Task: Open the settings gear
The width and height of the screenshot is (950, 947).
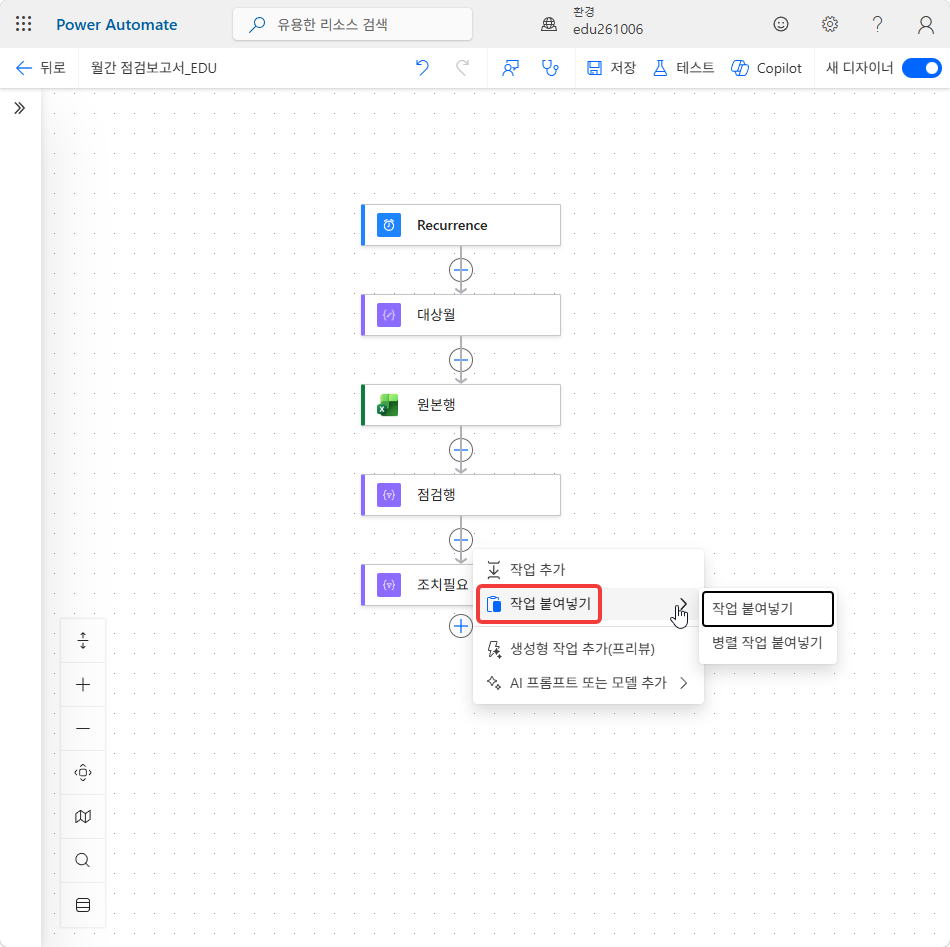Action: 829,24
